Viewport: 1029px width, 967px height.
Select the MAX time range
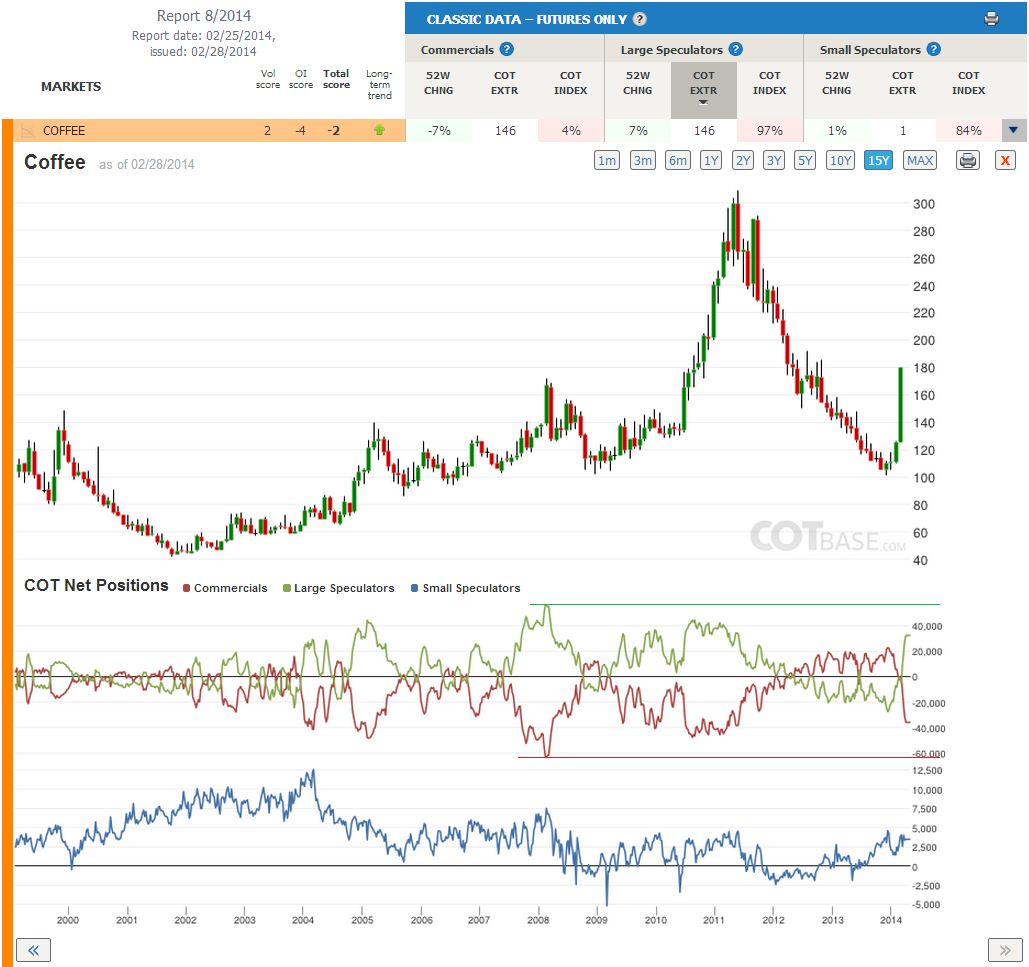pyautogui.click(x=919, y=160)
